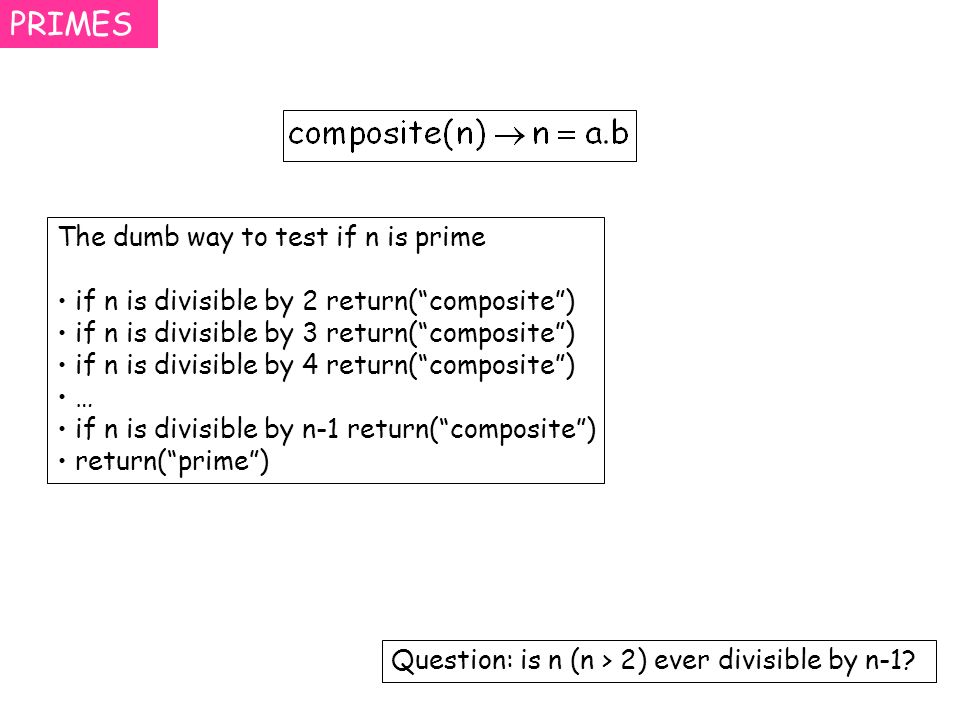Click the ellipsis bullet line

pos(76,399)
